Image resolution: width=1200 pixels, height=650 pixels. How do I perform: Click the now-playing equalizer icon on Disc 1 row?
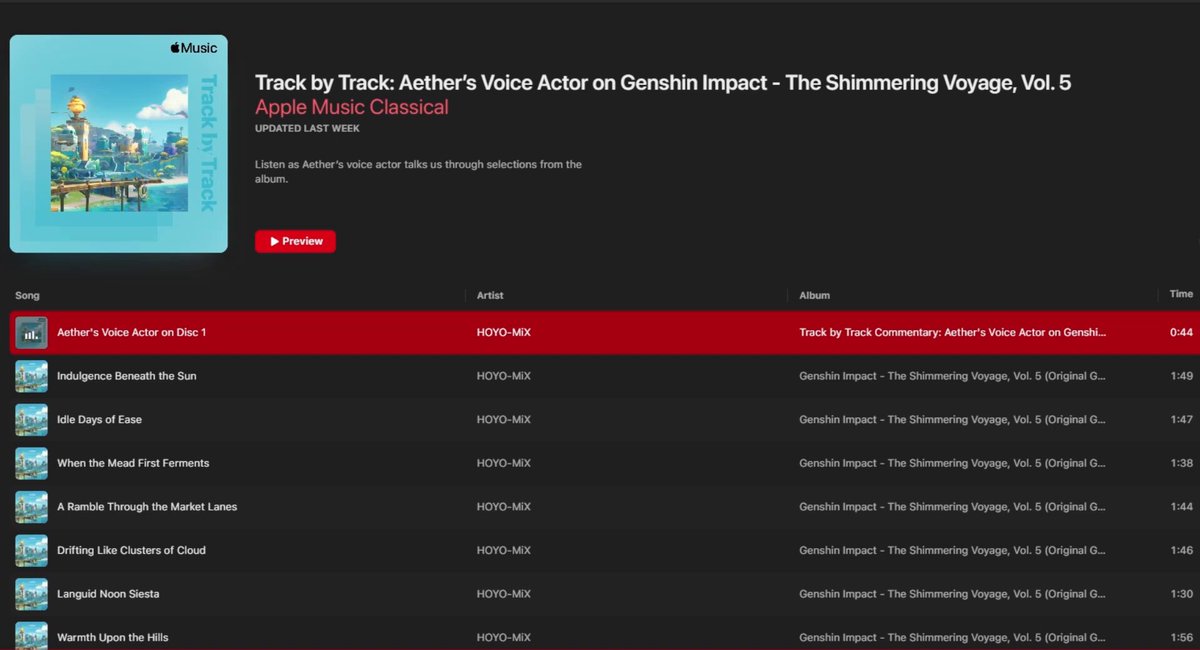[31, 332]
